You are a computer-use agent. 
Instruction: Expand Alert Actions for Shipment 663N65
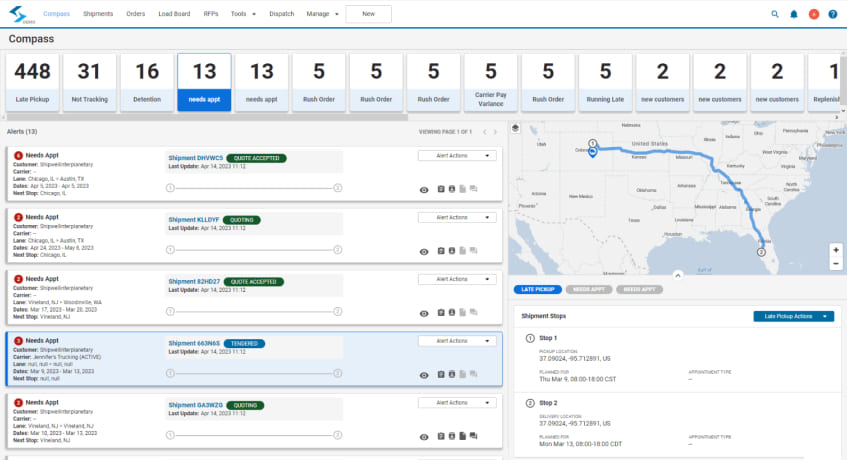457,341
